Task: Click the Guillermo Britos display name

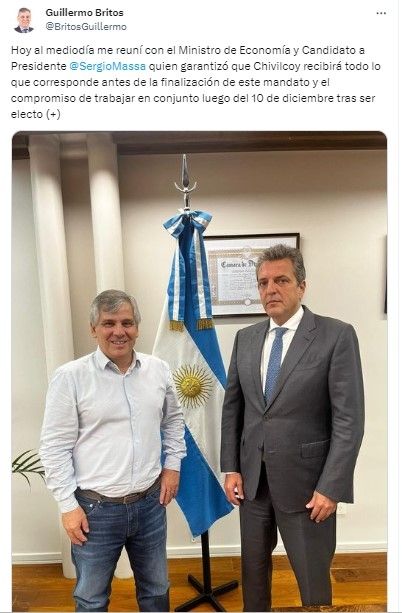Action: pyautogui.click(x=84, y=13)
